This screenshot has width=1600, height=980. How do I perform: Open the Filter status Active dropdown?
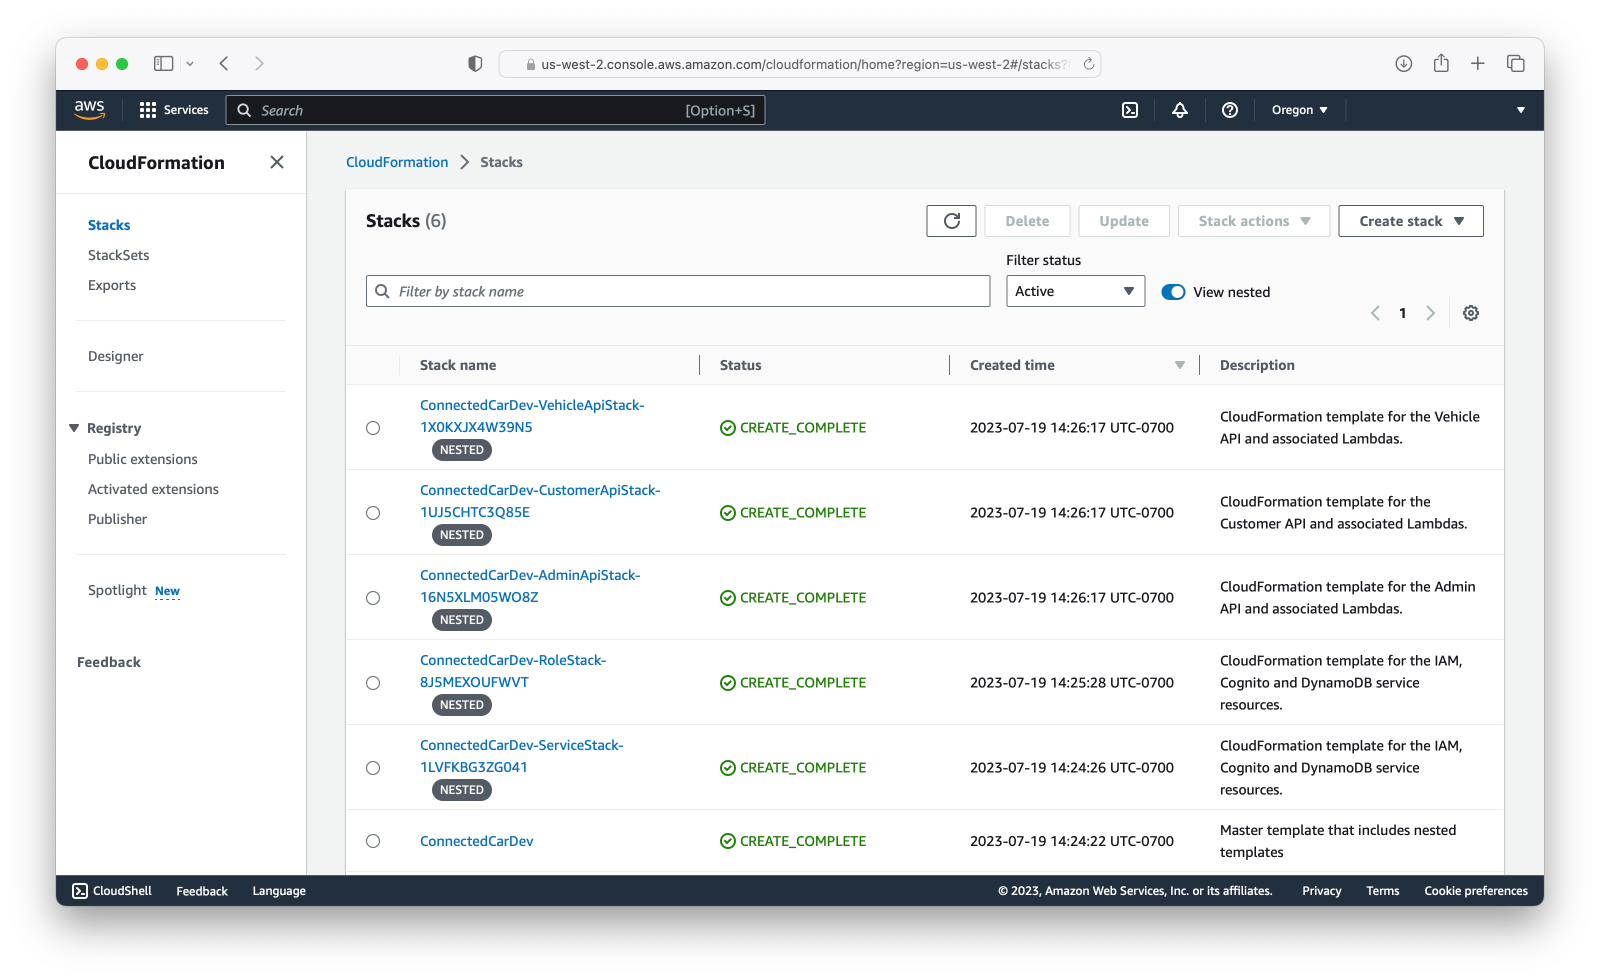pyautogui.click(x=1075, y=291)
